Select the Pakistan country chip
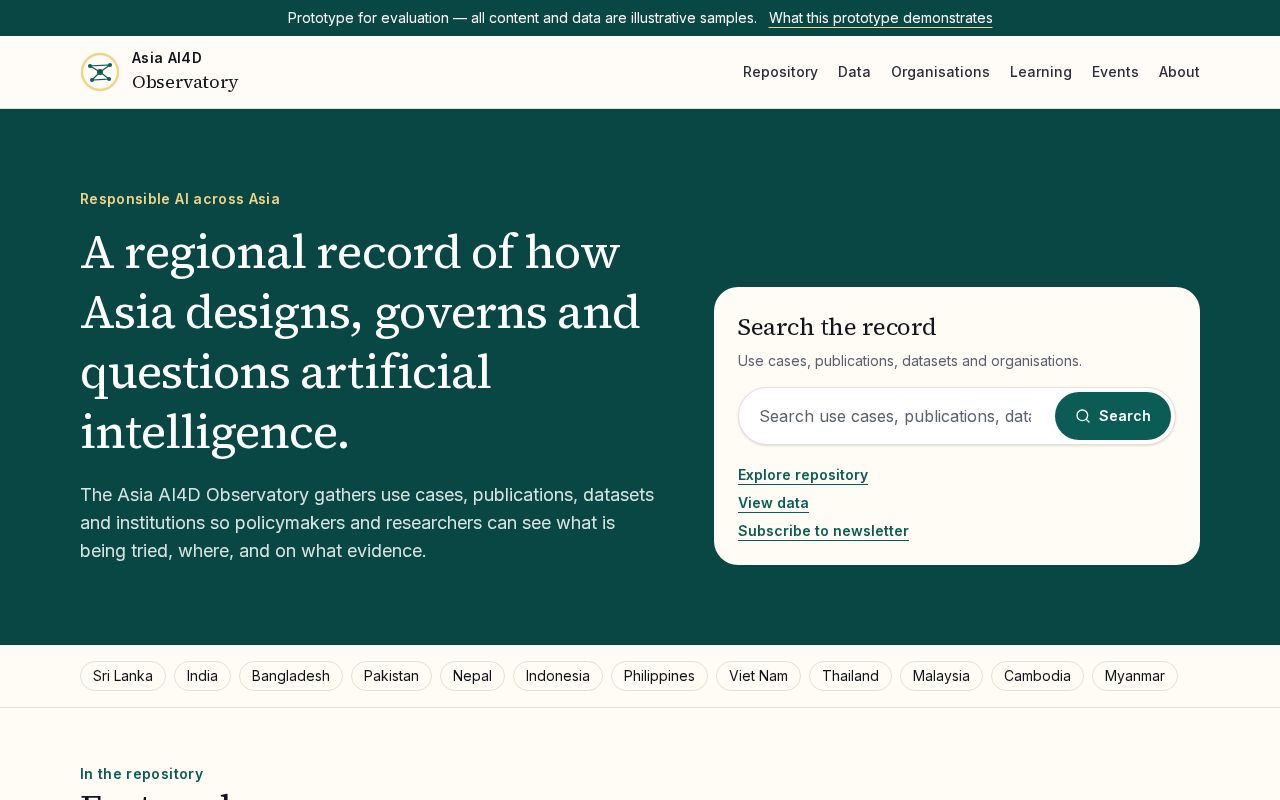This screenshot has width=1280, height=800. pos(391,676)
